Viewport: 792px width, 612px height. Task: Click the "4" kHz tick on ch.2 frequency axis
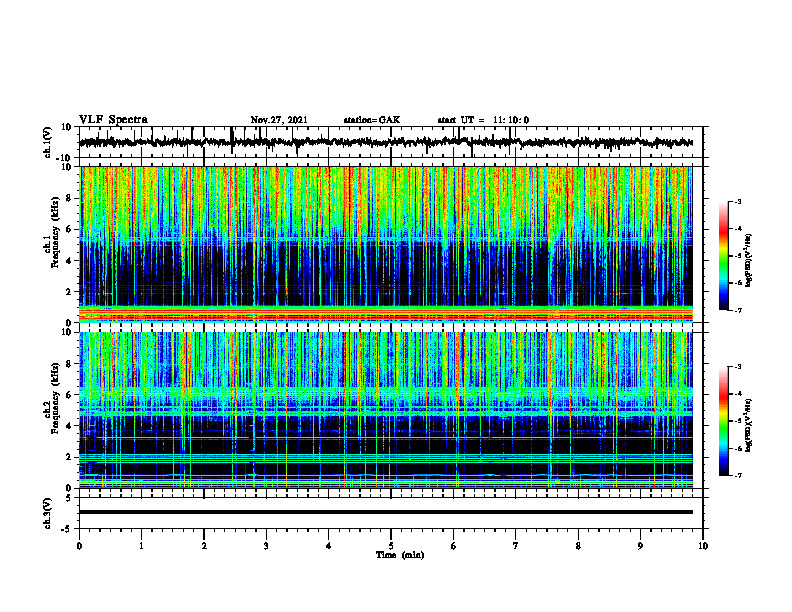point(70,426)
